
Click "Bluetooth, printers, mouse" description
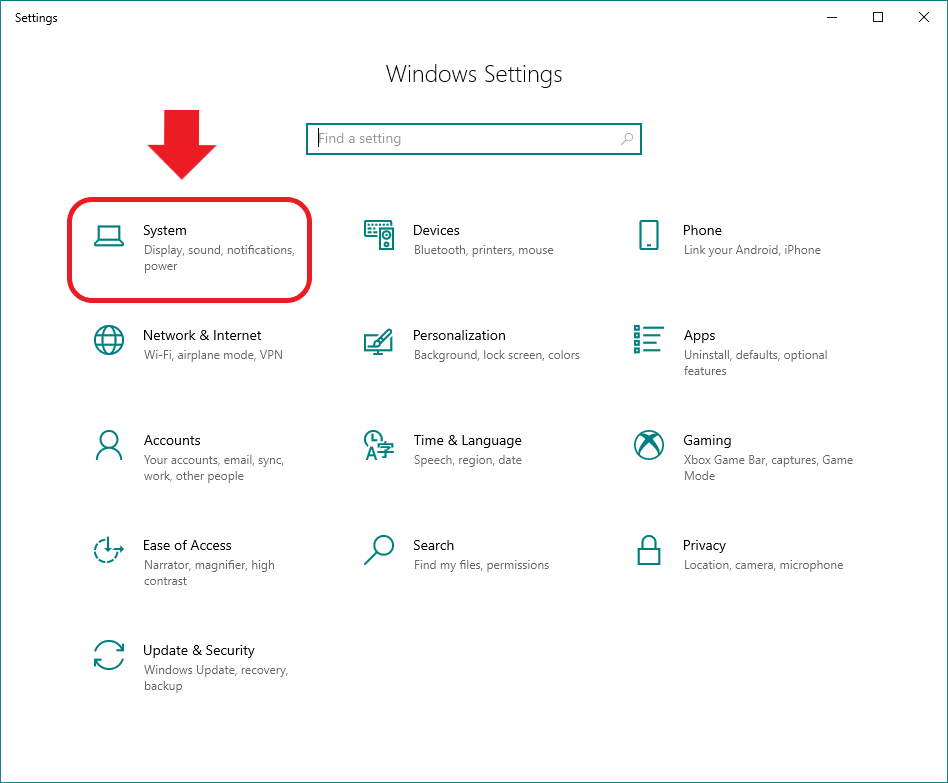tap(484, 250)
